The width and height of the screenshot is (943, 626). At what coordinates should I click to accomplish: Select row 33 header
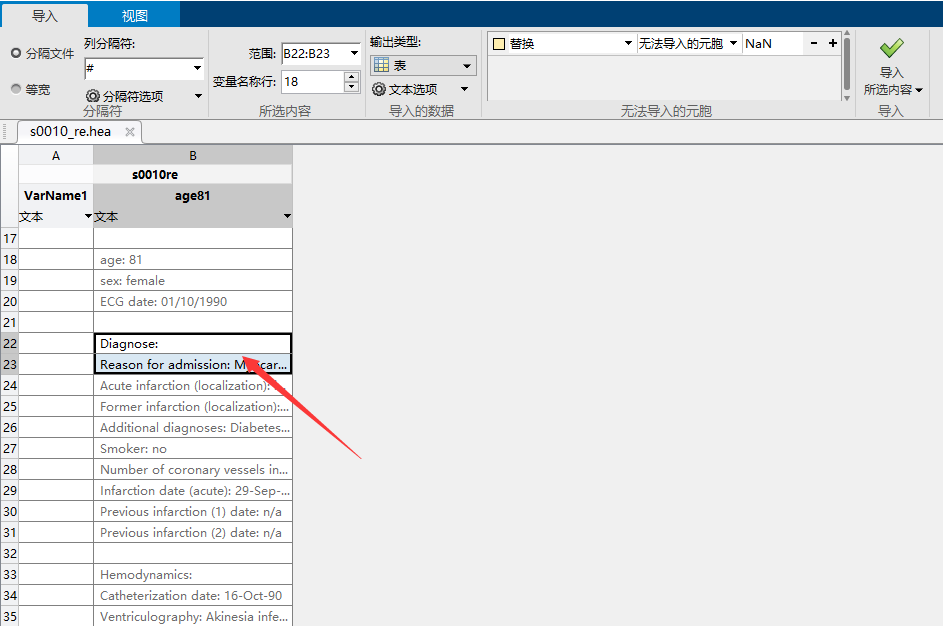10,575
